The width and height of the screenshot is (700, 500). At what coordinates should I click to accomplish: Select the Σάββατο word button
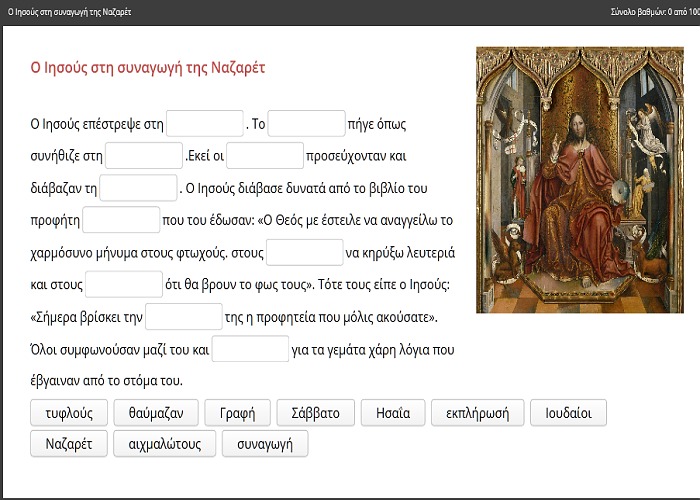click(x=316, y=413)
